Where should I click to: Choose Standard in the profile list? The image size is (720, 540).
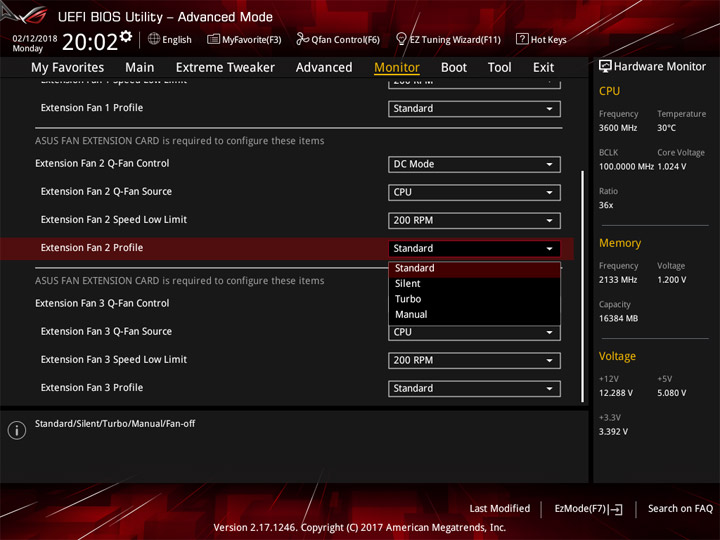pos(474,268)
